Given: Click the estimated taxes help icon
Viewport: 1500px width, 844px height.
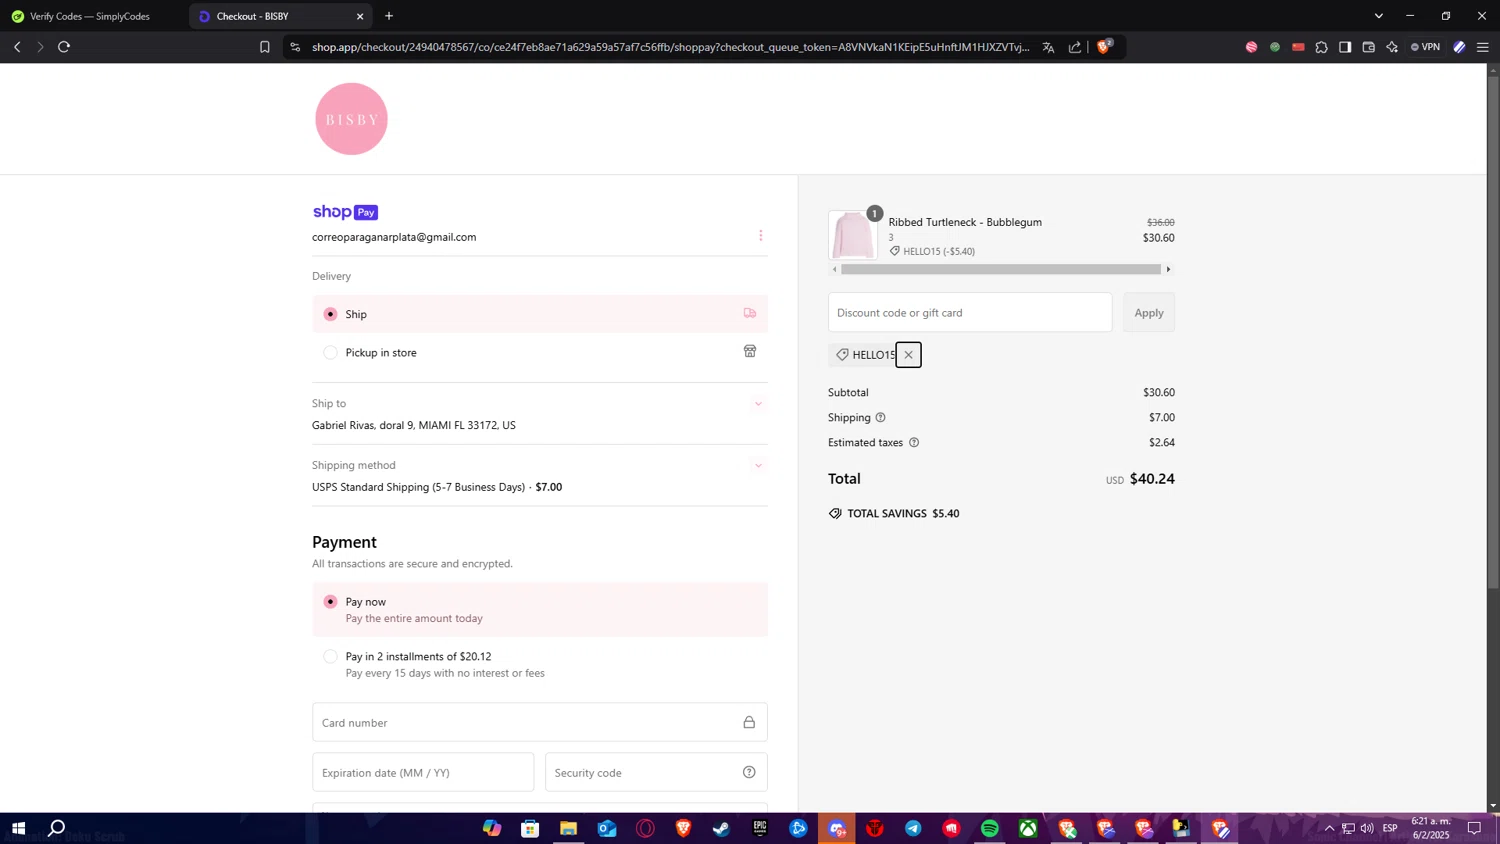Looking at the screenshot, I should (913, 443).
